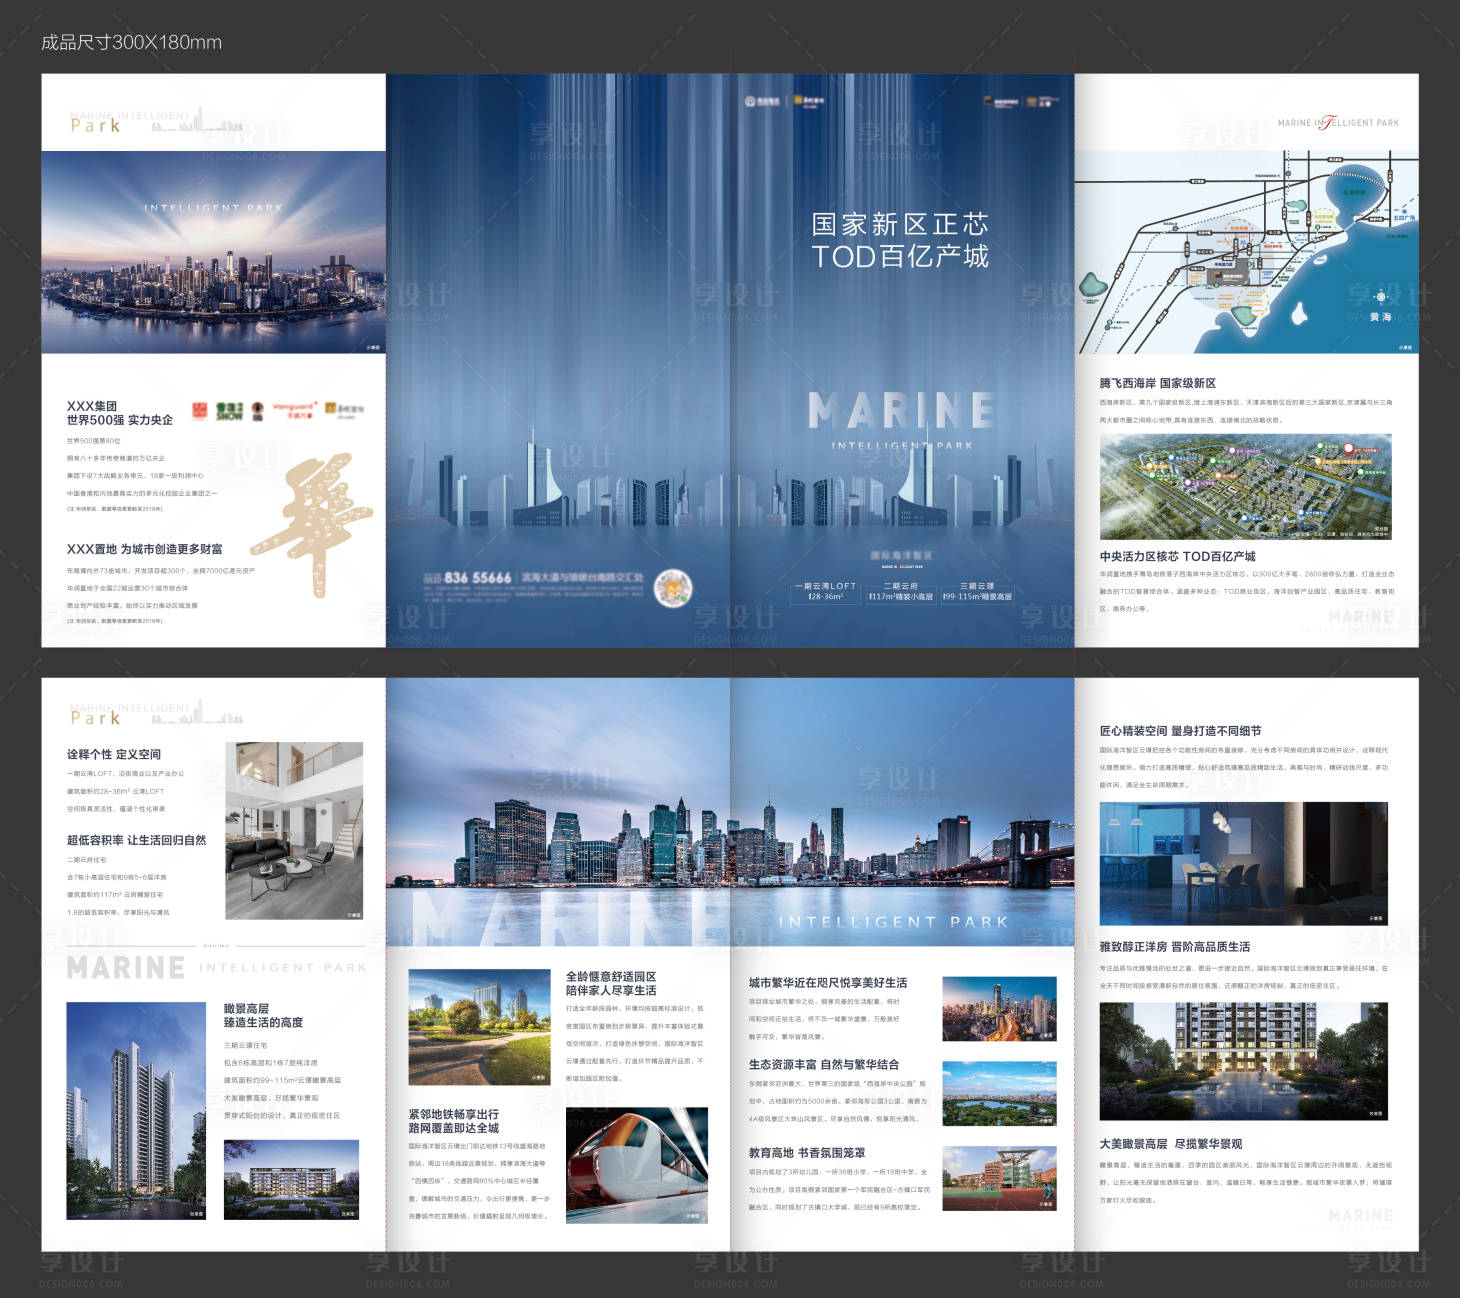Click the Vanguard brand logo
1460x1298 pixels.
pyautogui.click(x=295, y=410)
